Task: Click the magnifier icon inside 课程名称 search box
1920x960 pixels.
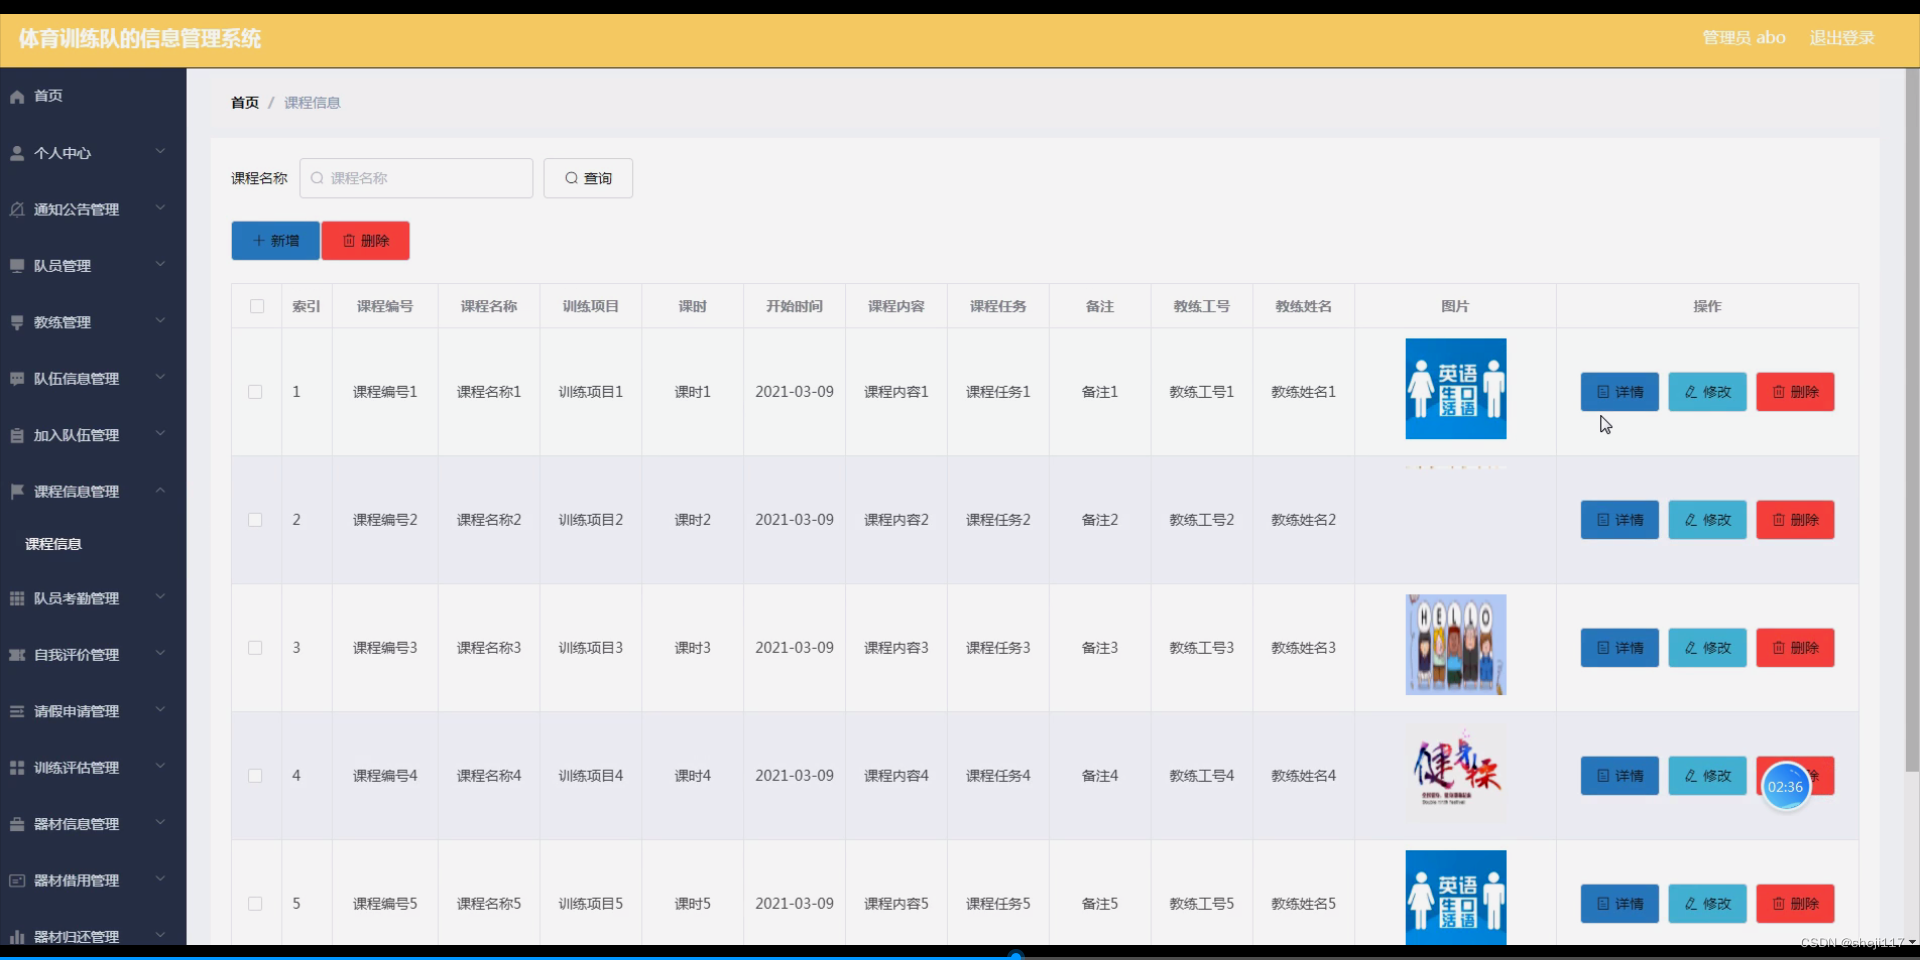Action: tap(317, 178)
